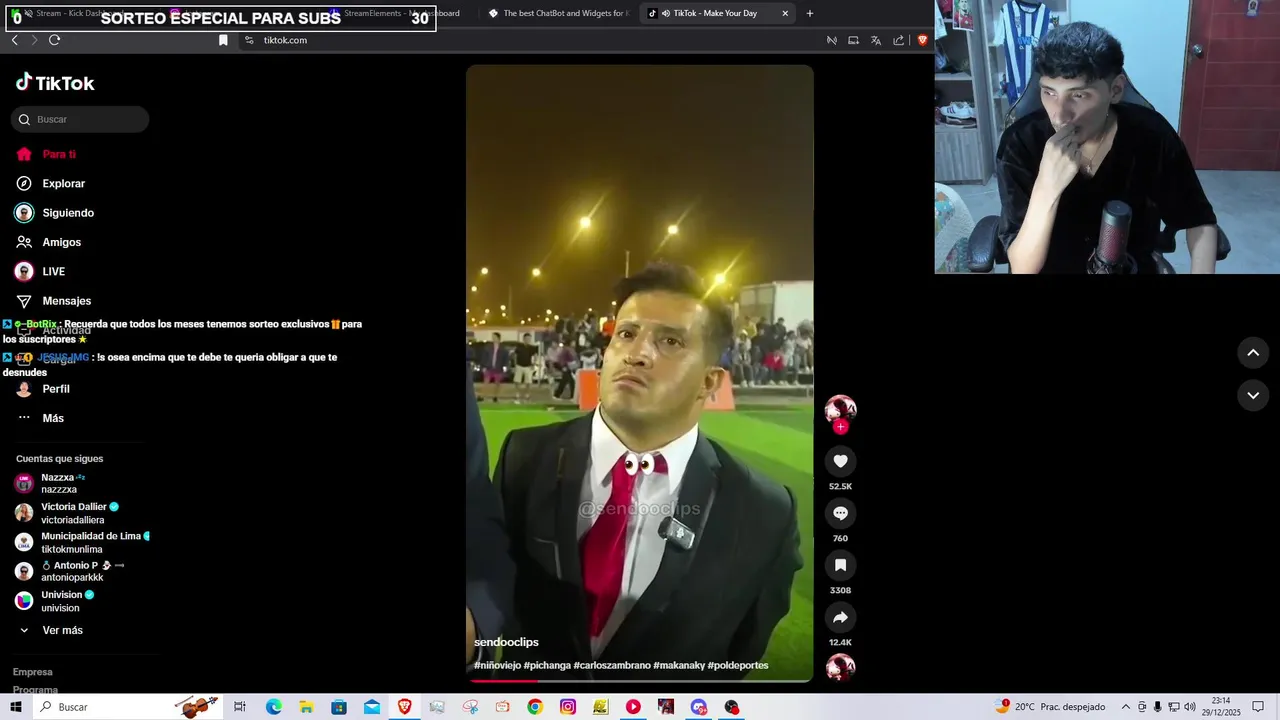Open the Brave Shields lion icon
This screenshot has height=720, width=1280.
click(922, 40)
